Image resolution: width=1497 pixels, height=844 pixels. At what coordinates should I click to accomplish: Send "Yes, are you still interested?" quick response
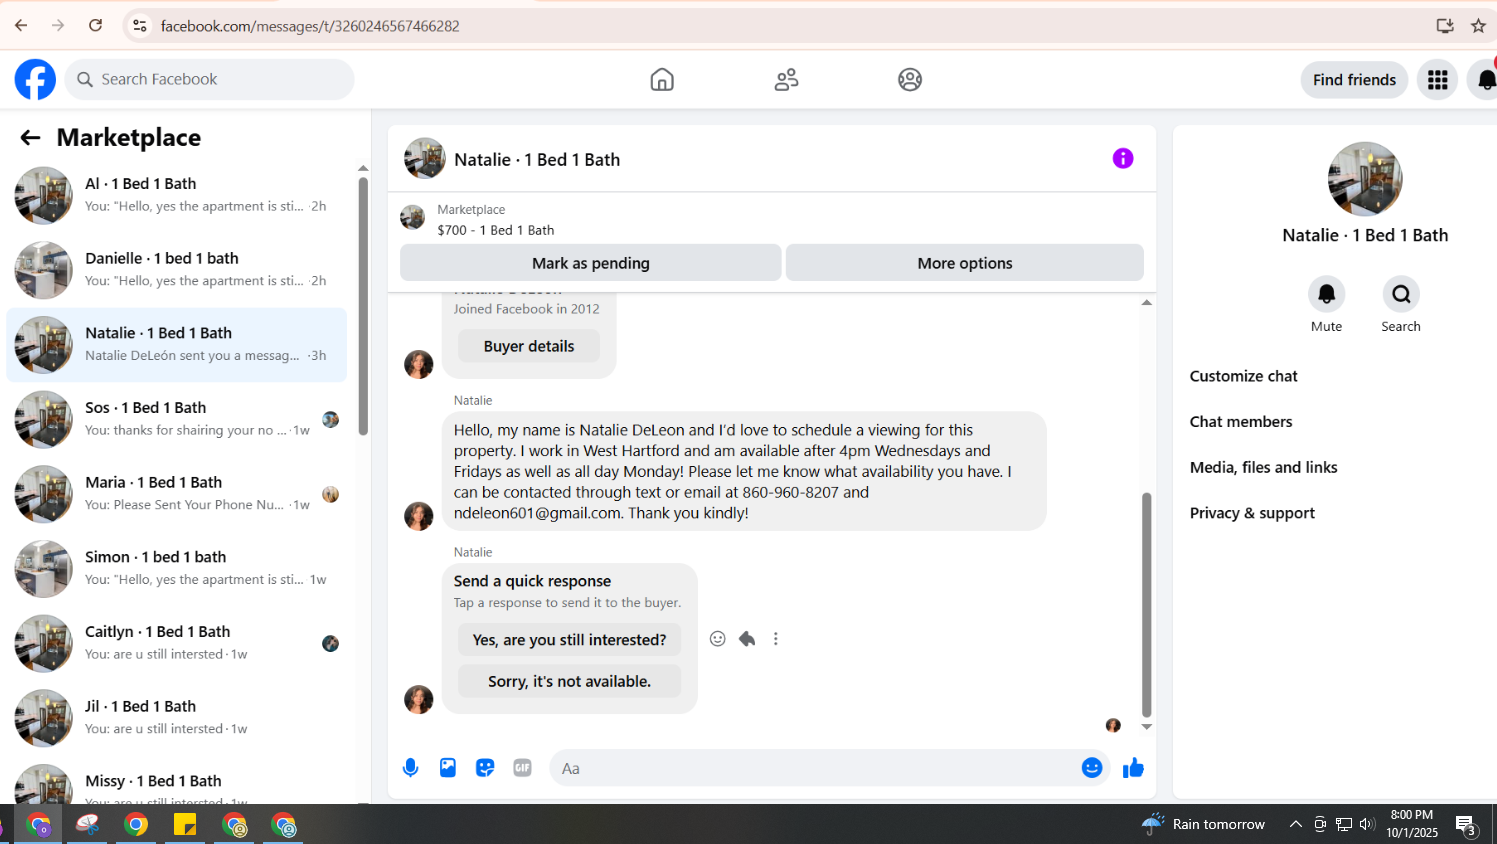[569, 640]
